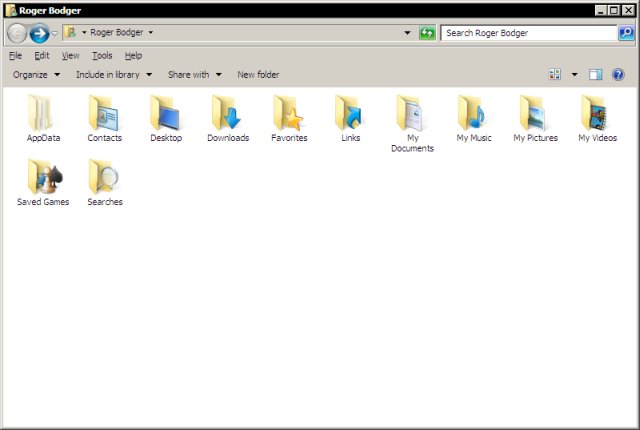Open the Tools menu
The width and height of the screenshot is (640, 430).
[102, 56]
